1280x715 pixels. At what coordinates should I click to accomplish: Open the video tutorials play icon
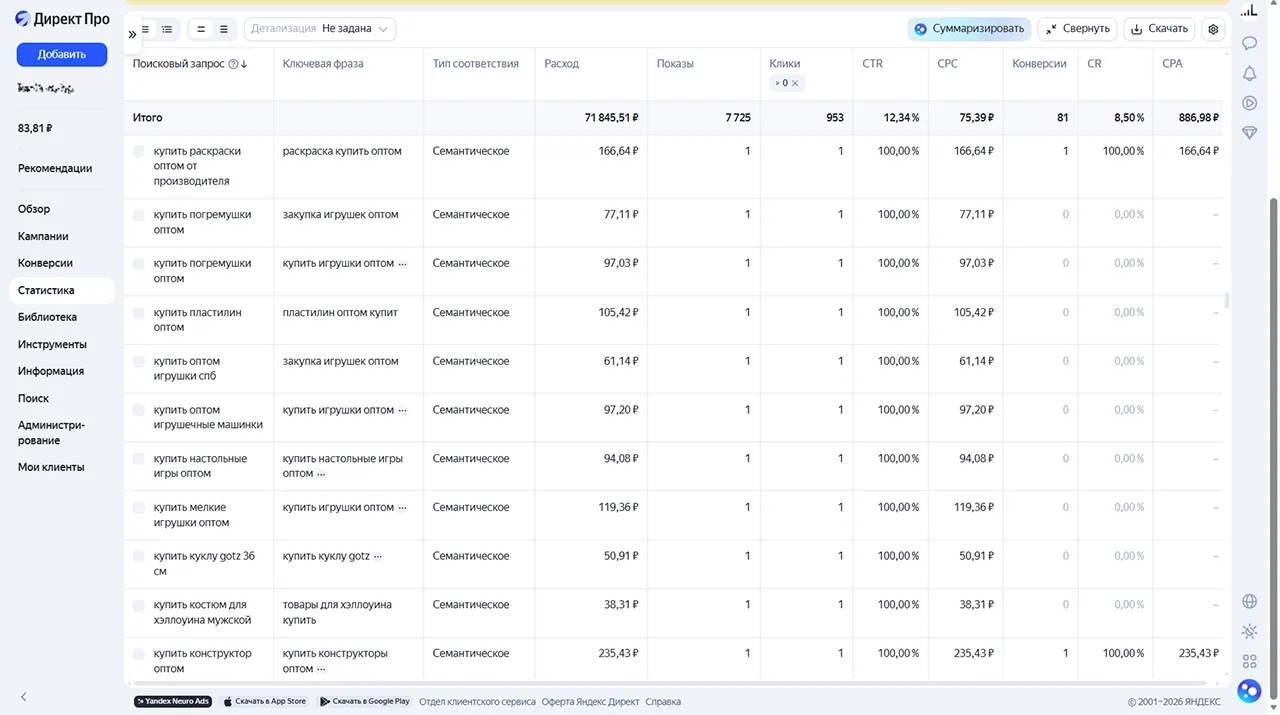point(1249,103)
